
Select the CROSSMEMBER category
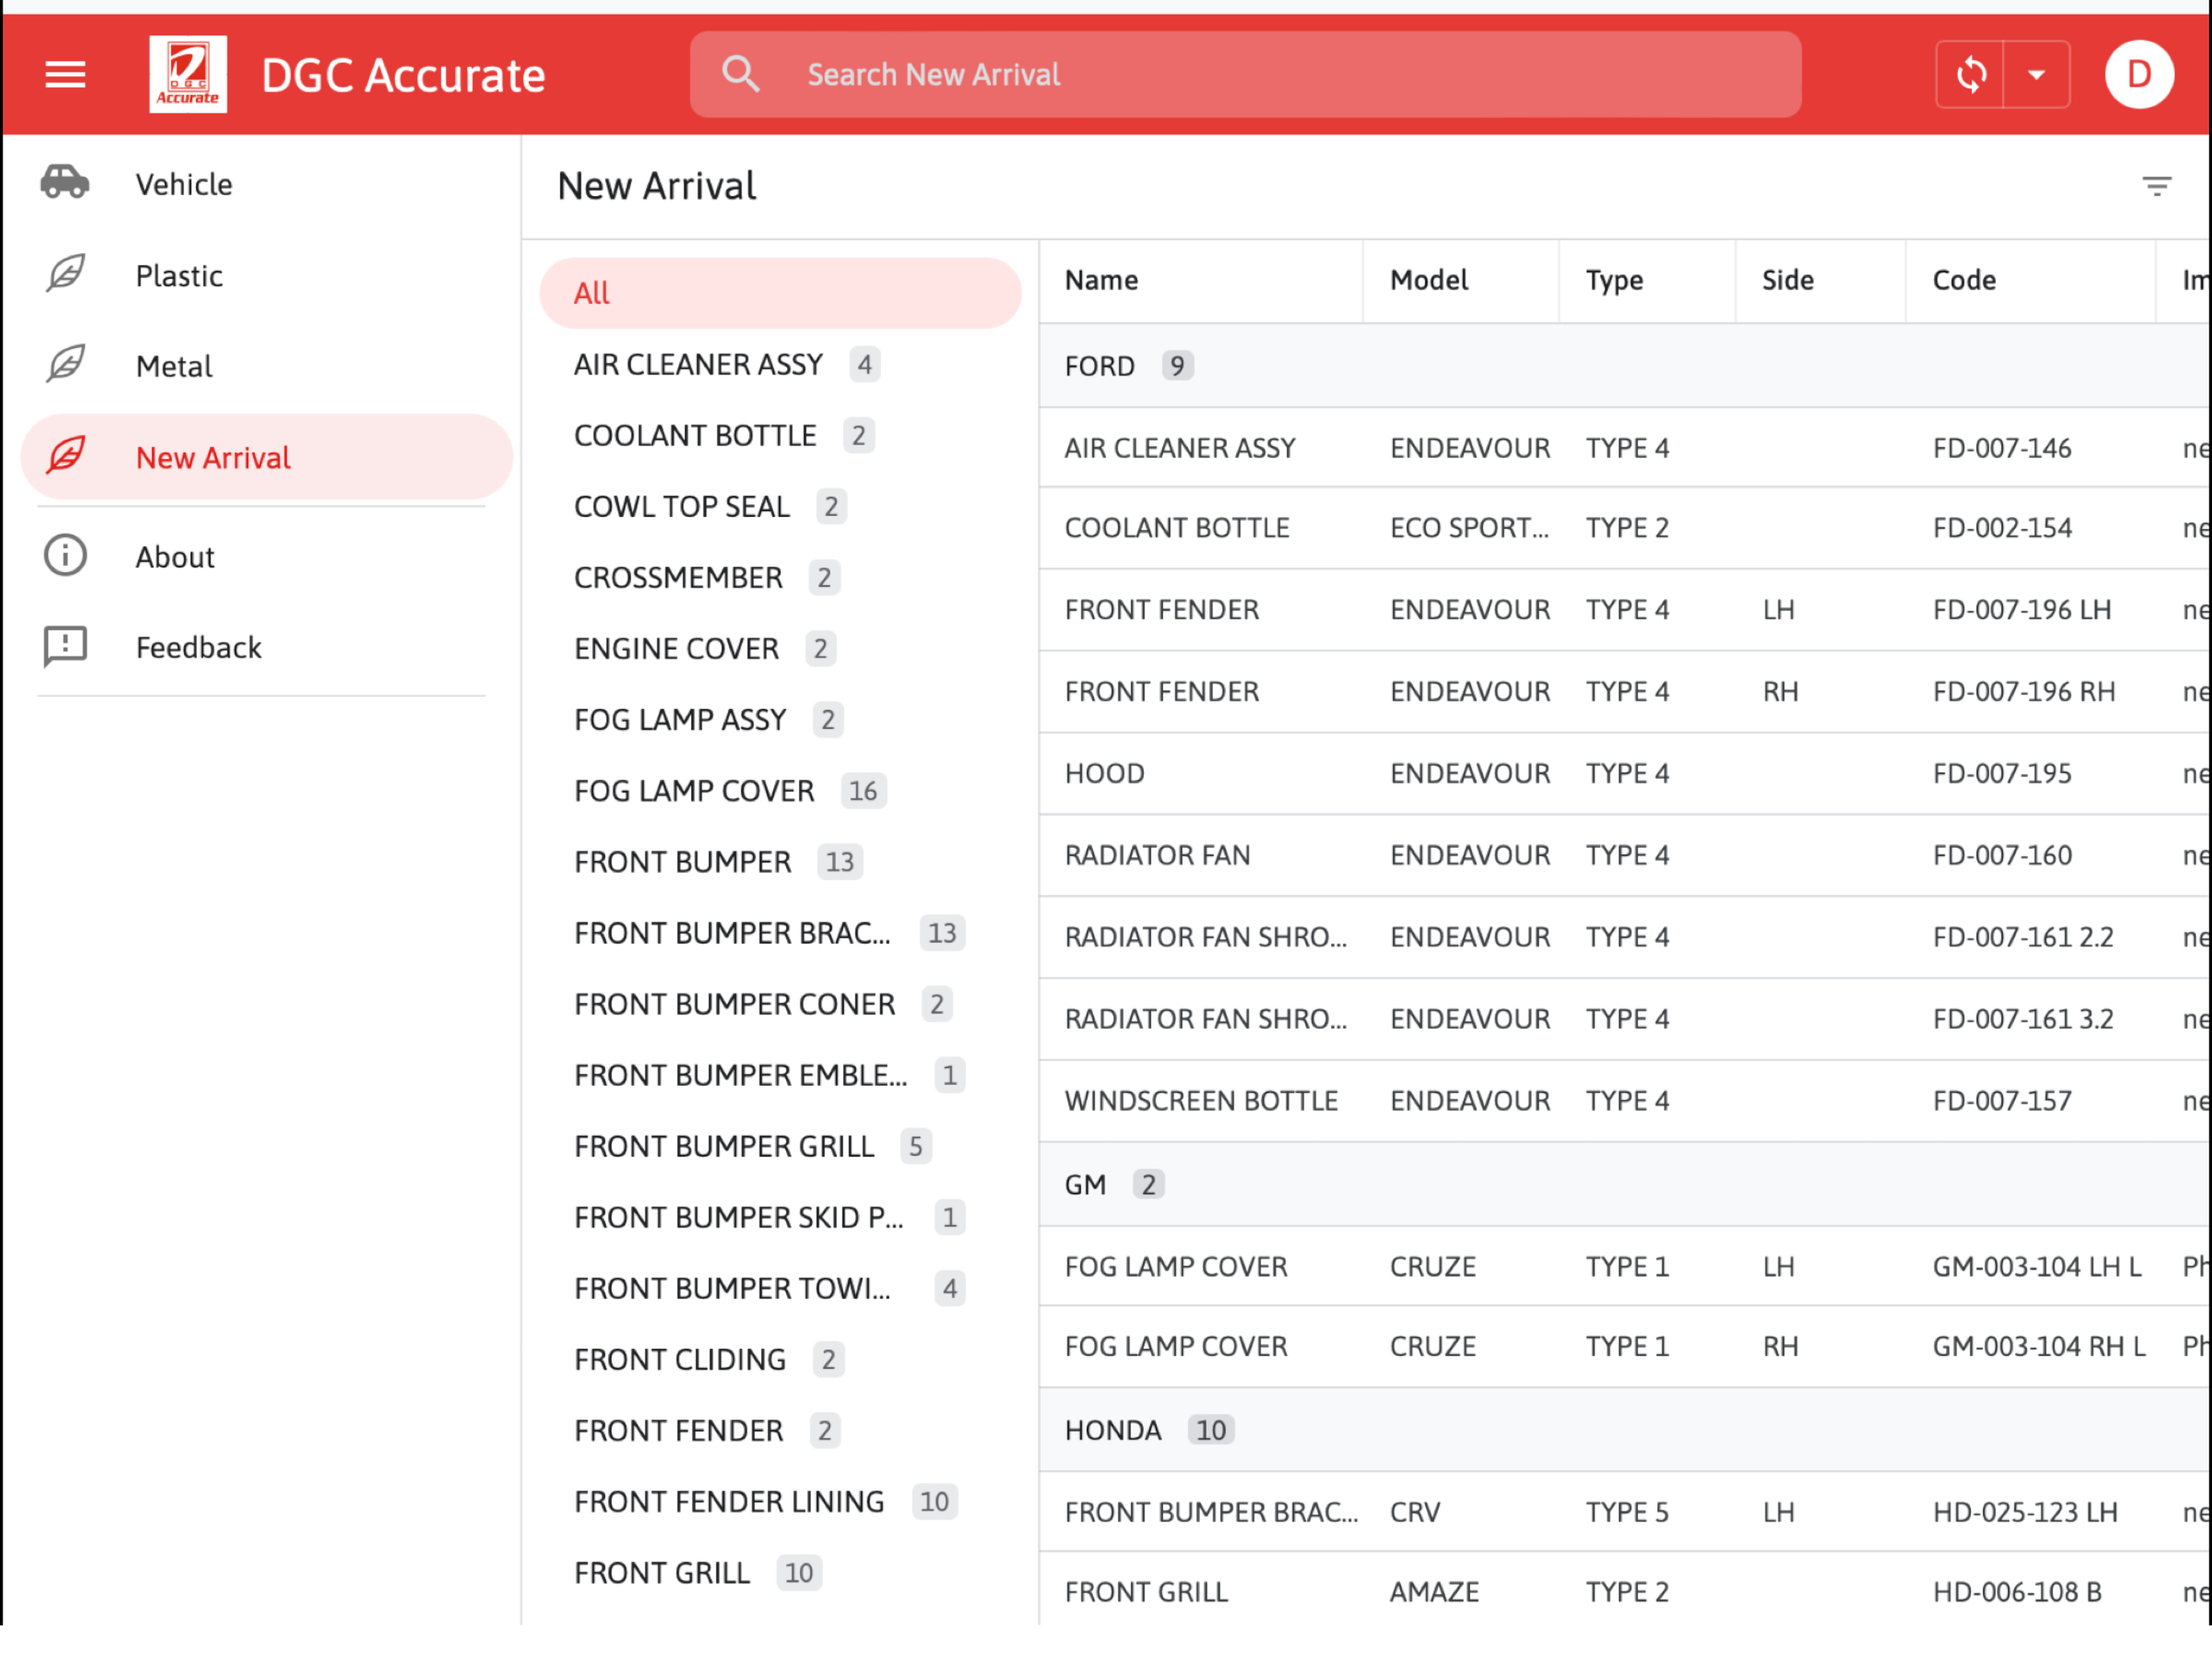click(x=780, y=577)
